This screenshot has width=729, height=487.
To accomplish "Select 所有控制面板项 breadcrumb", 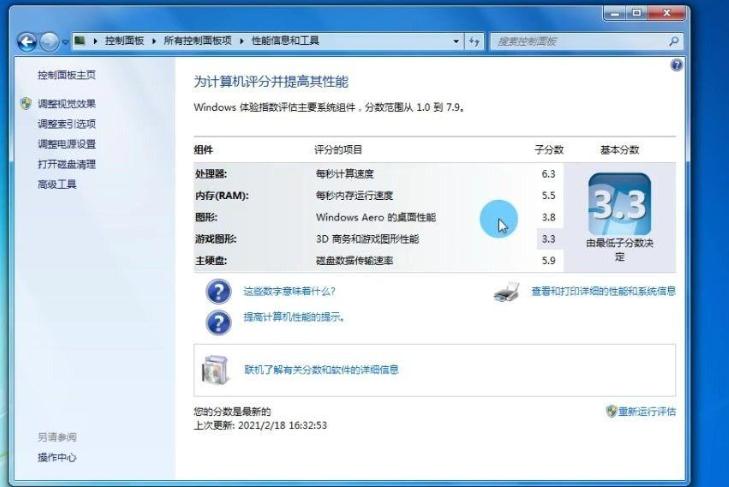I will 198,41.
